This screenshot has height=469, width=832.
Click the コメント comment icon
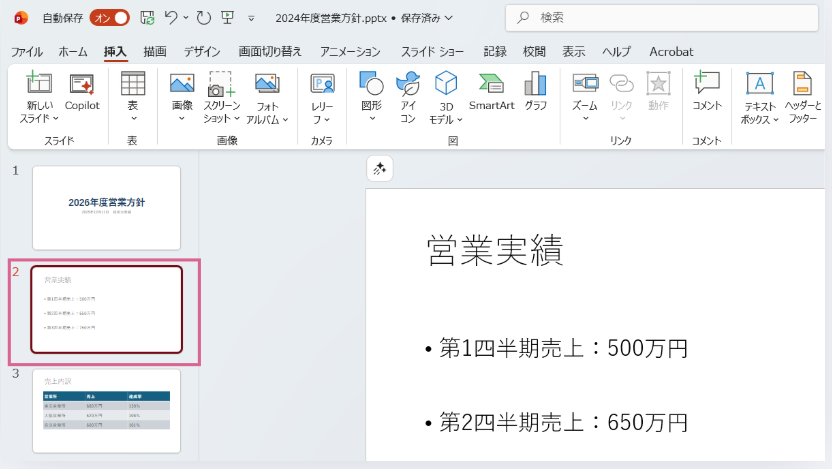[706, 92]
